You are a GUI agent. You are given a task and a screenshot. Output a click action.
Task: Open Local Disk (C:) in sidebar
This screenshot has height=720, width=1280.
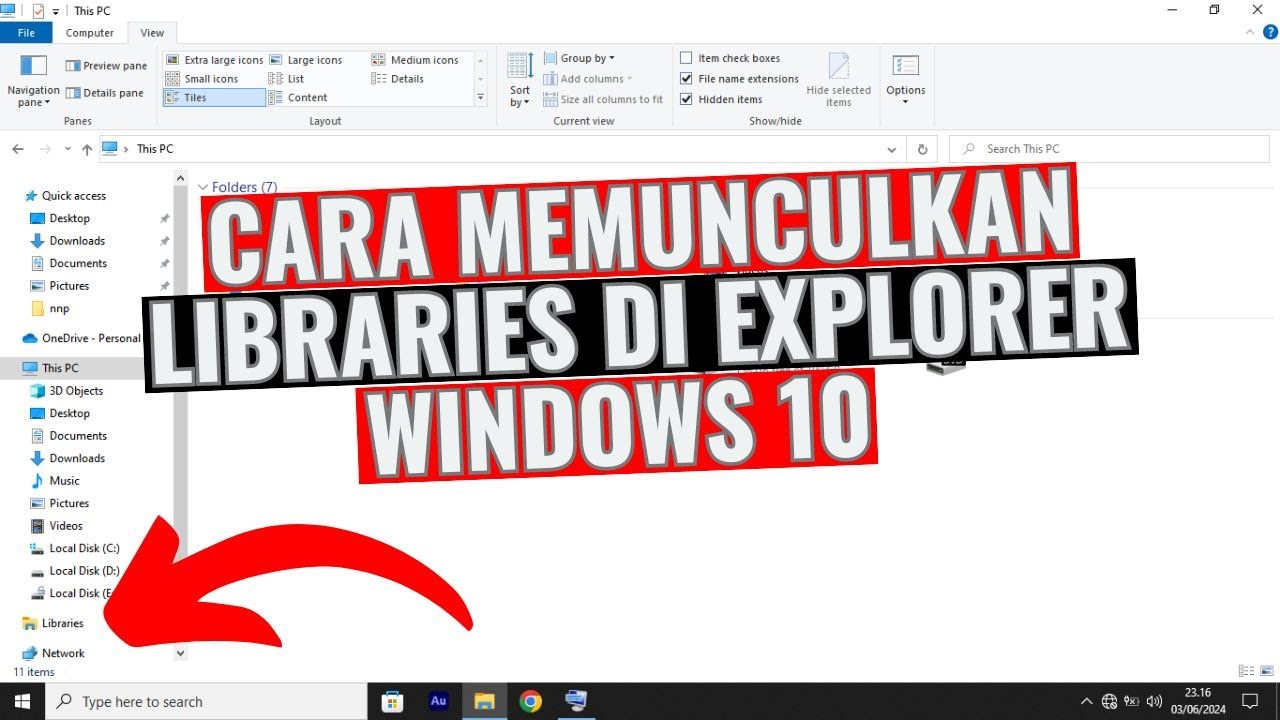click(x=84, y=548)
